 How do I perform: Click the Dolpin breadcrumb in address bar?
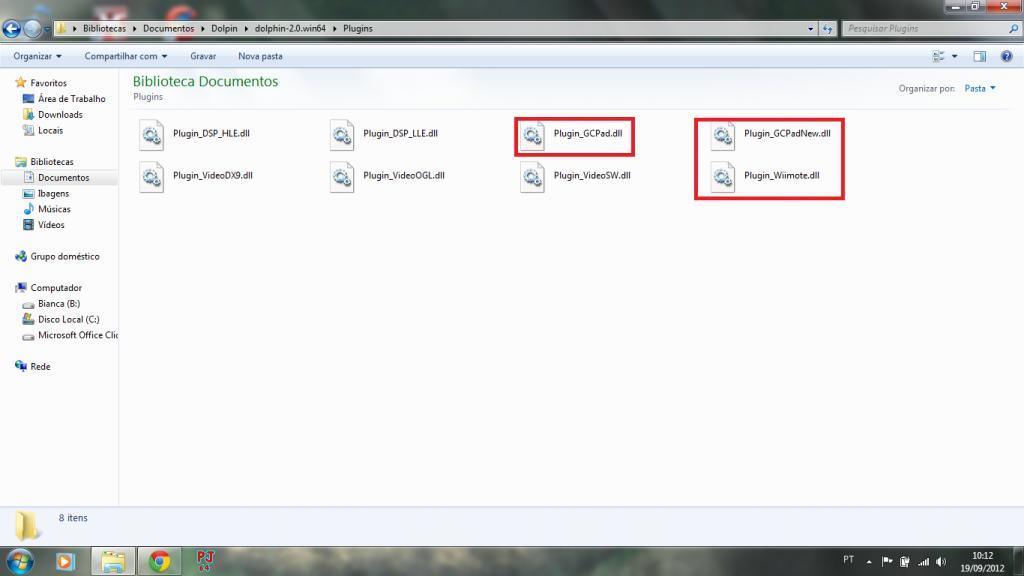point(224,29)
